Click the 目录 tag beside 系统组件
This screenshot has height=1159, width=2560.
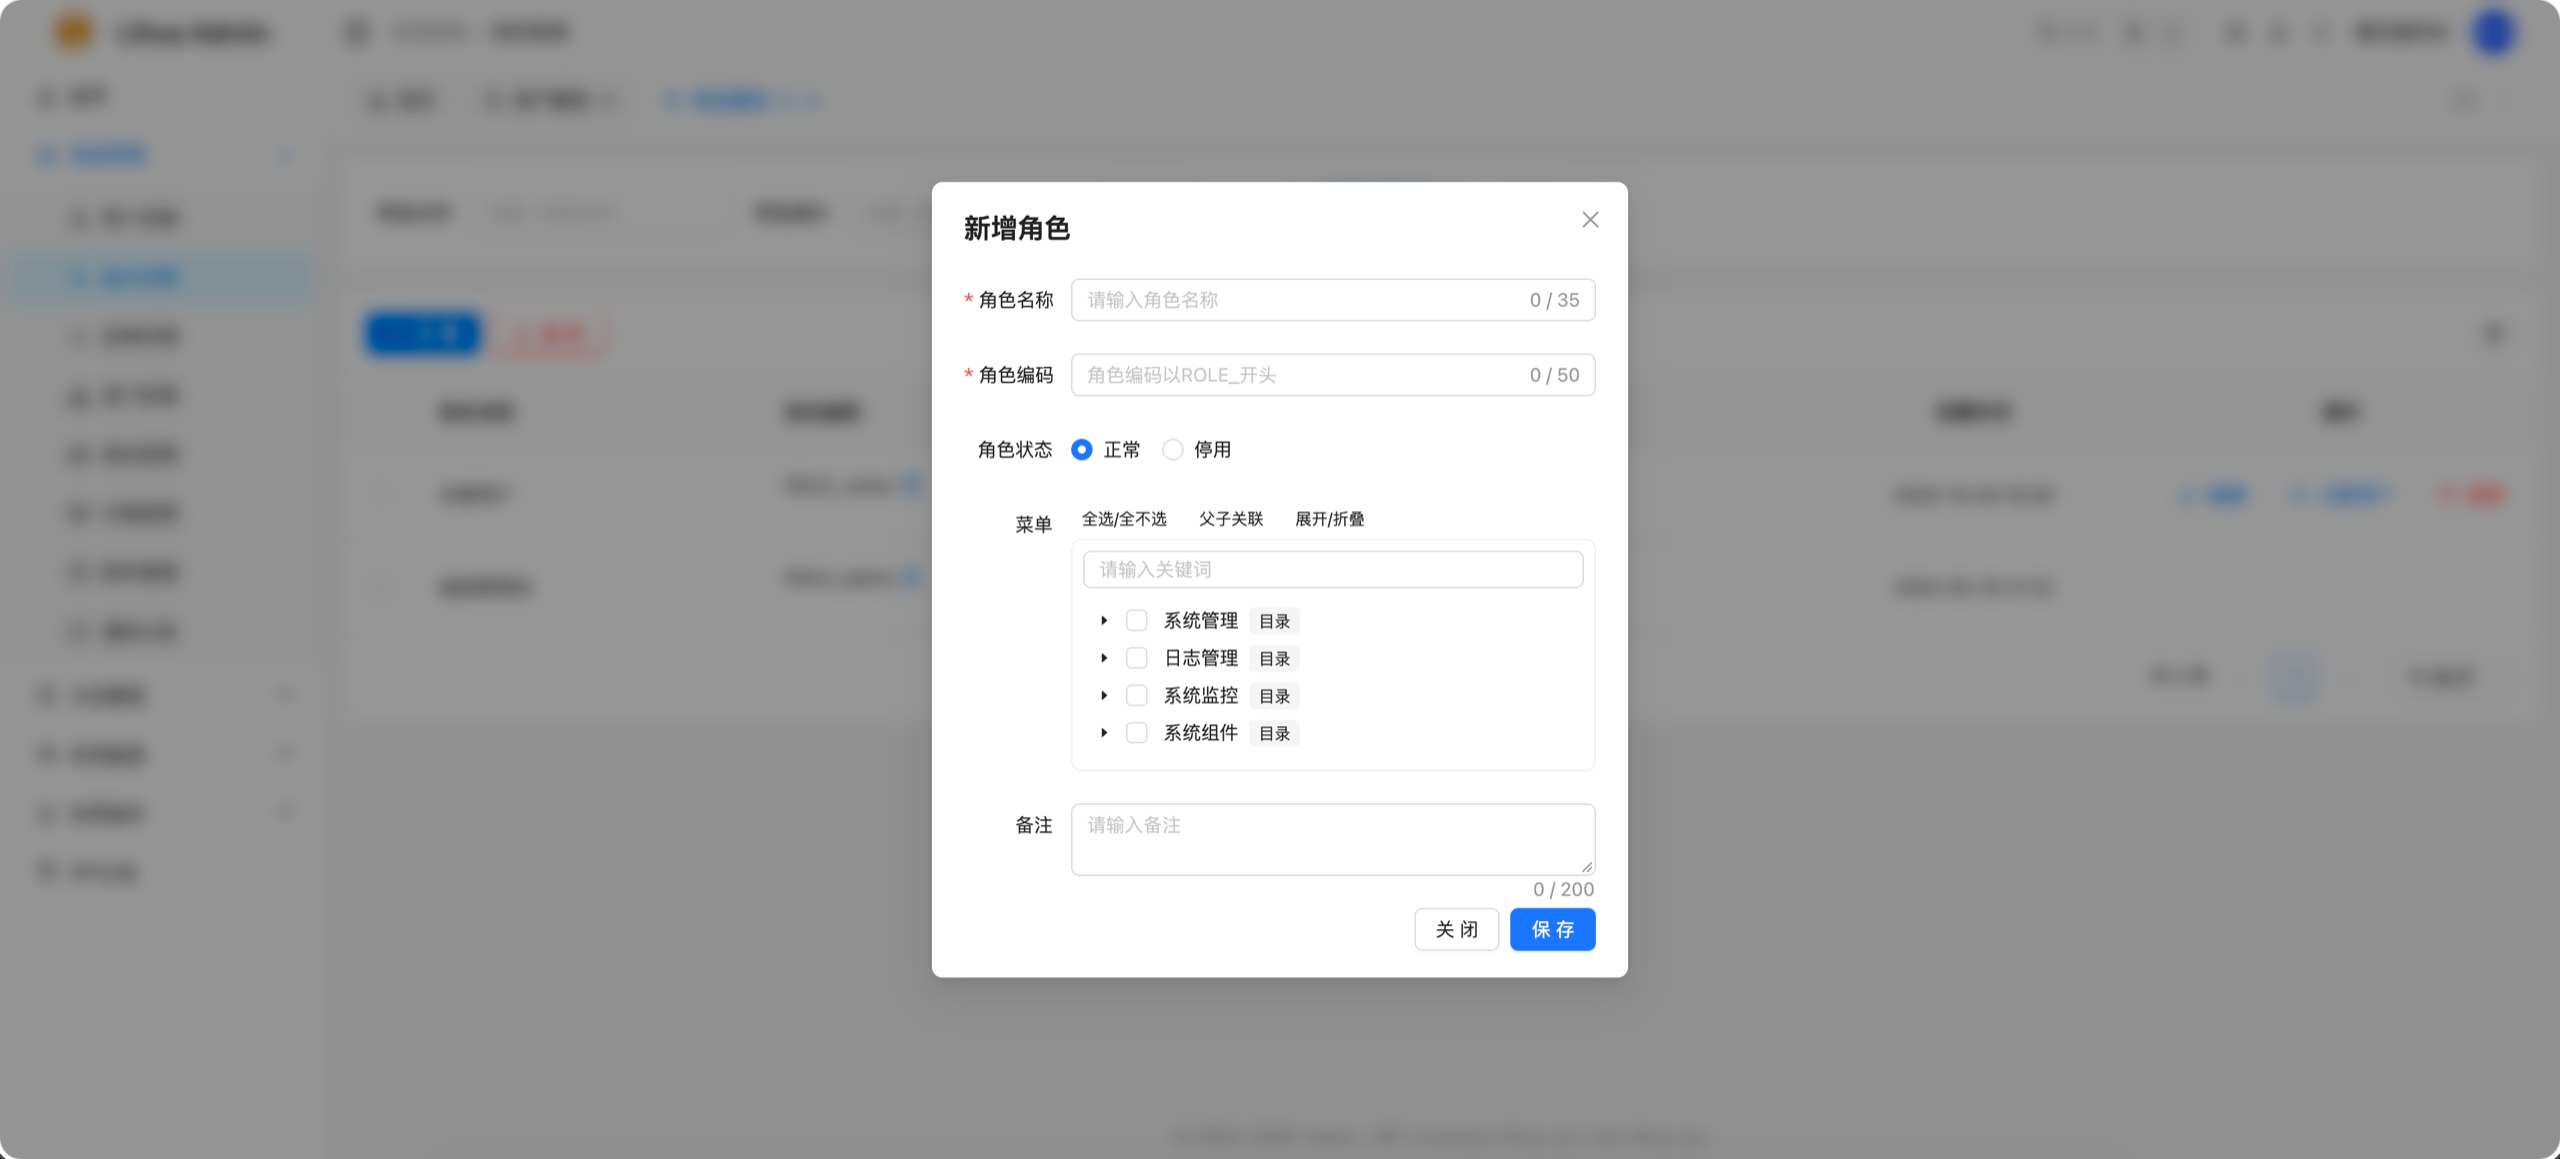(1274, 733)
